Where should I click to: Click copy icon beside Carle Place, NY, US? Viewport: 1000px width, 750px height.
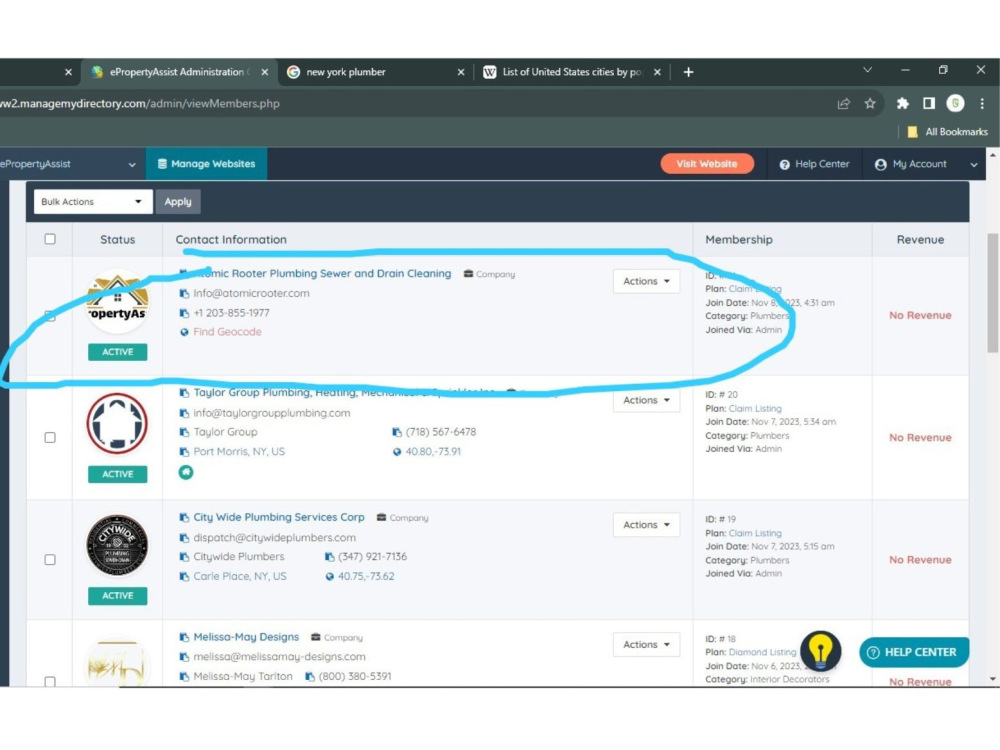point(184,577)
